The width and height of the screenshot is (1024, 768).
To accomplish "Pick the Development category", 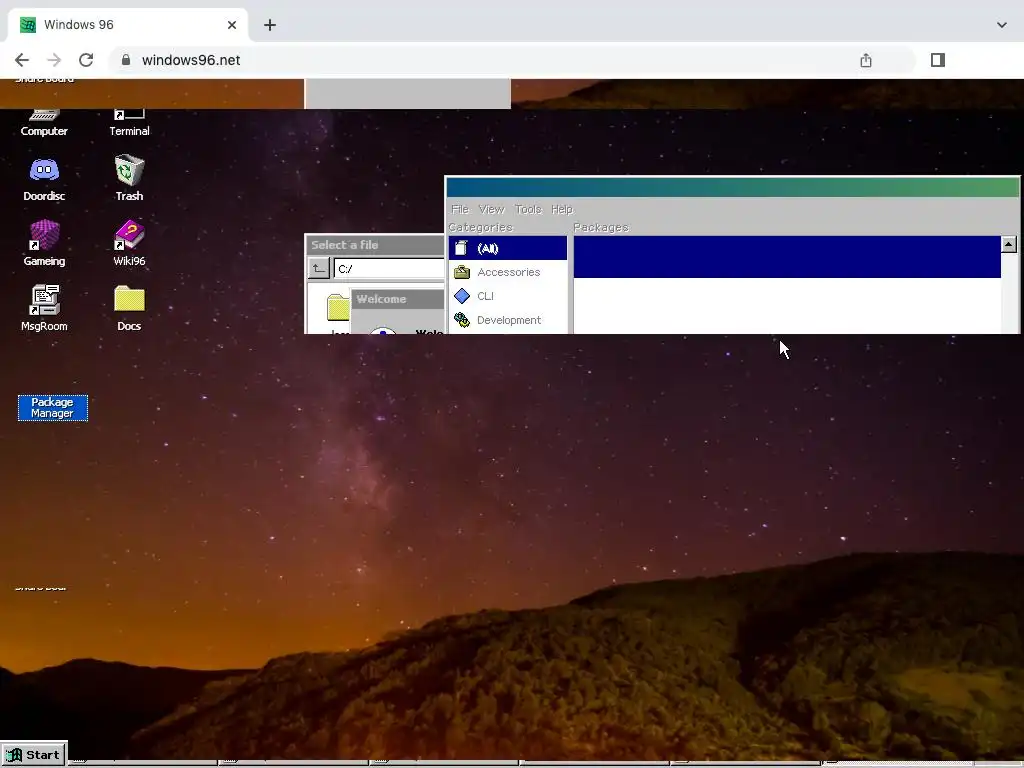I will (x=507, y=320).
